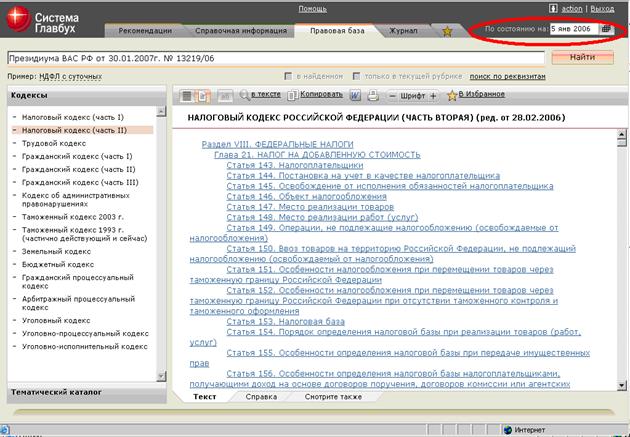The image size is (630, 437).
Task: Open Статья 147. Место реализации товаров
Action: tap(310, 207)
